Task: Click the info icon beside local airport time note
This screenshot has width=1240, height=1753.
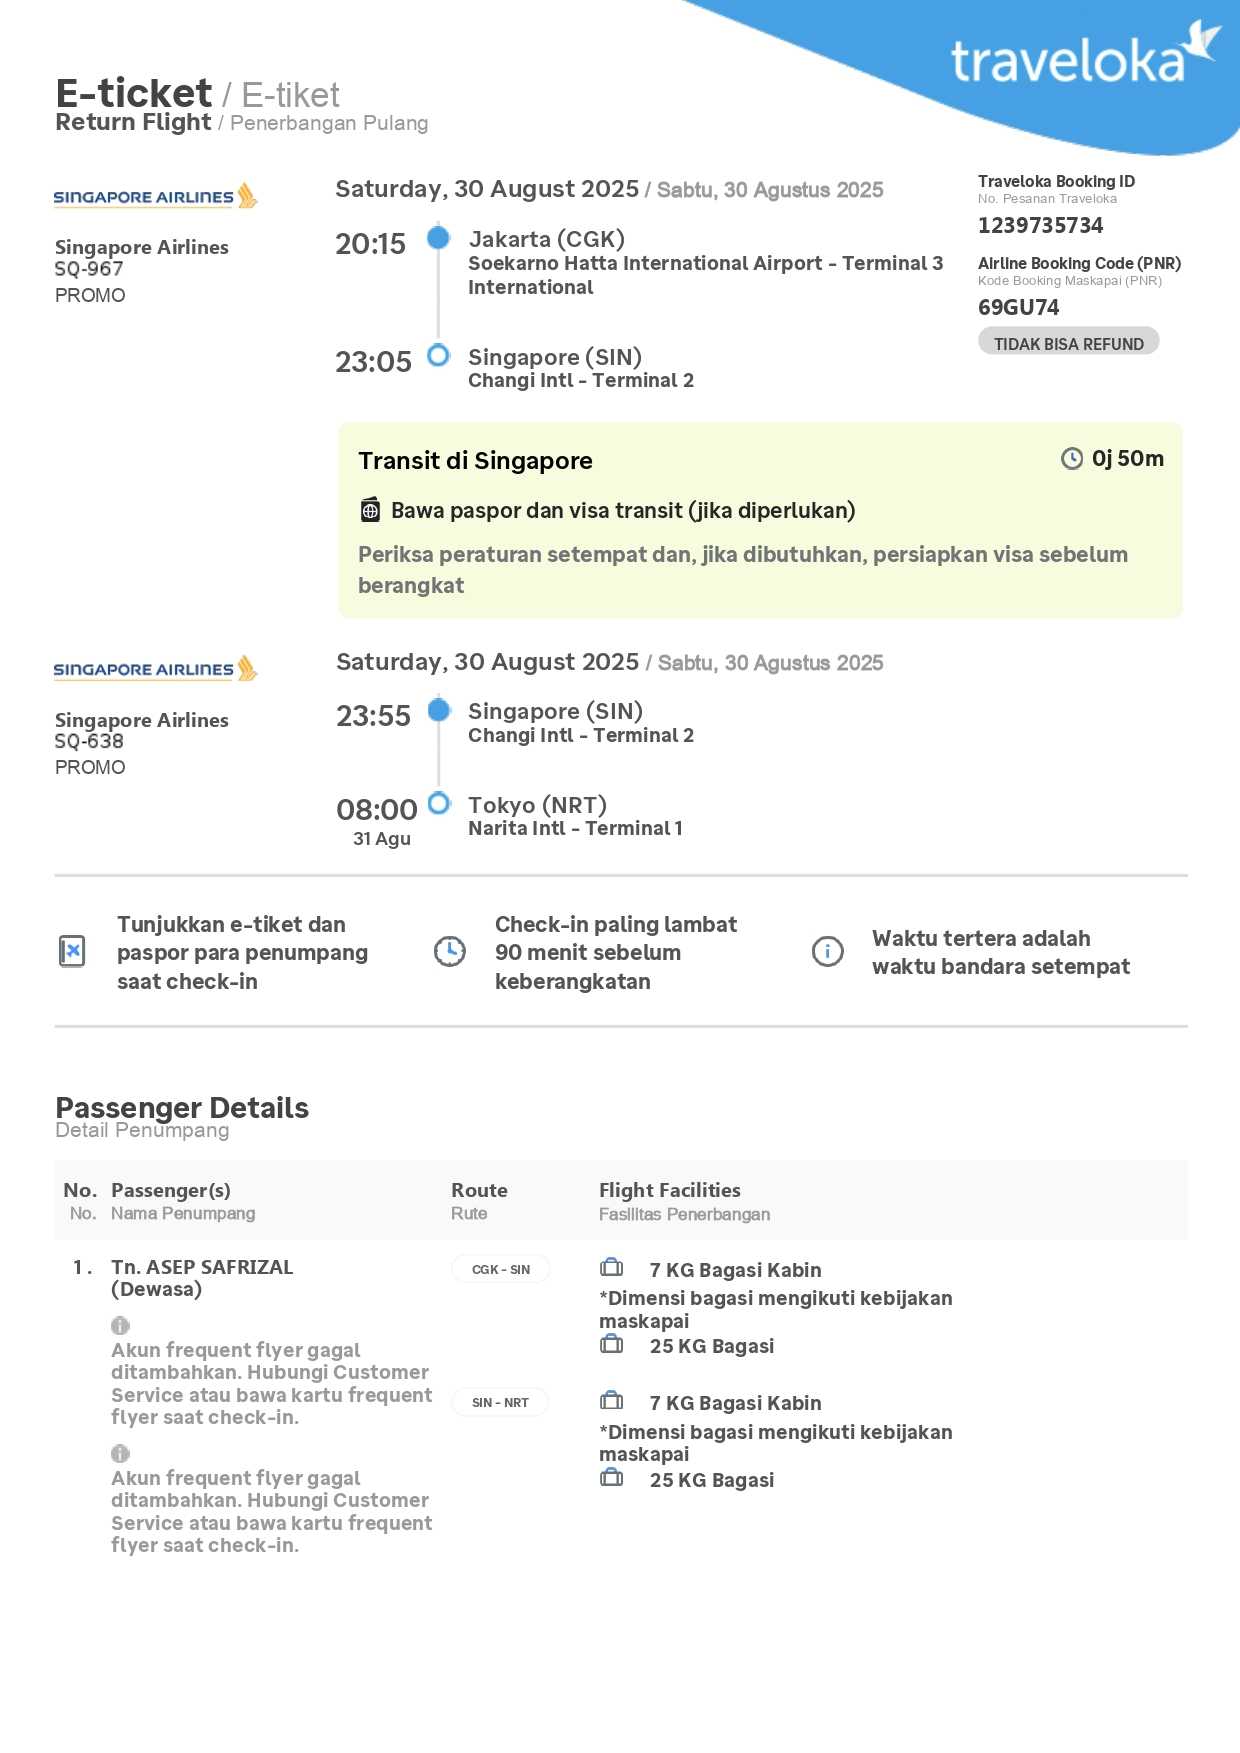Action: pos(827,951)
